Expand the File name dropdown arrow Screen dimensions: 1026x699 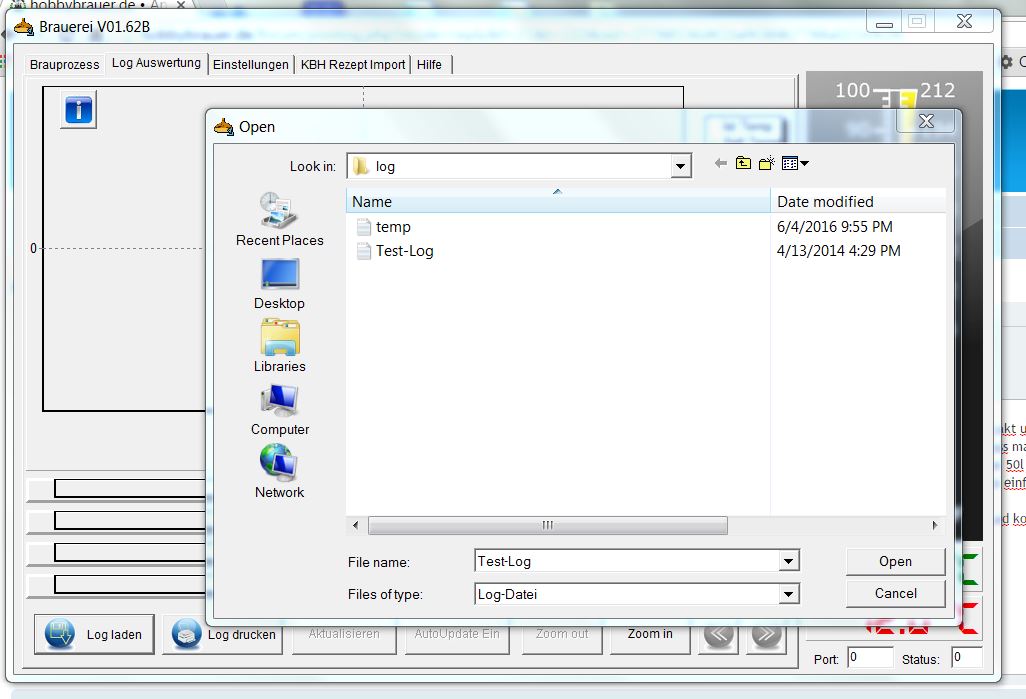(x=788, y=562)
